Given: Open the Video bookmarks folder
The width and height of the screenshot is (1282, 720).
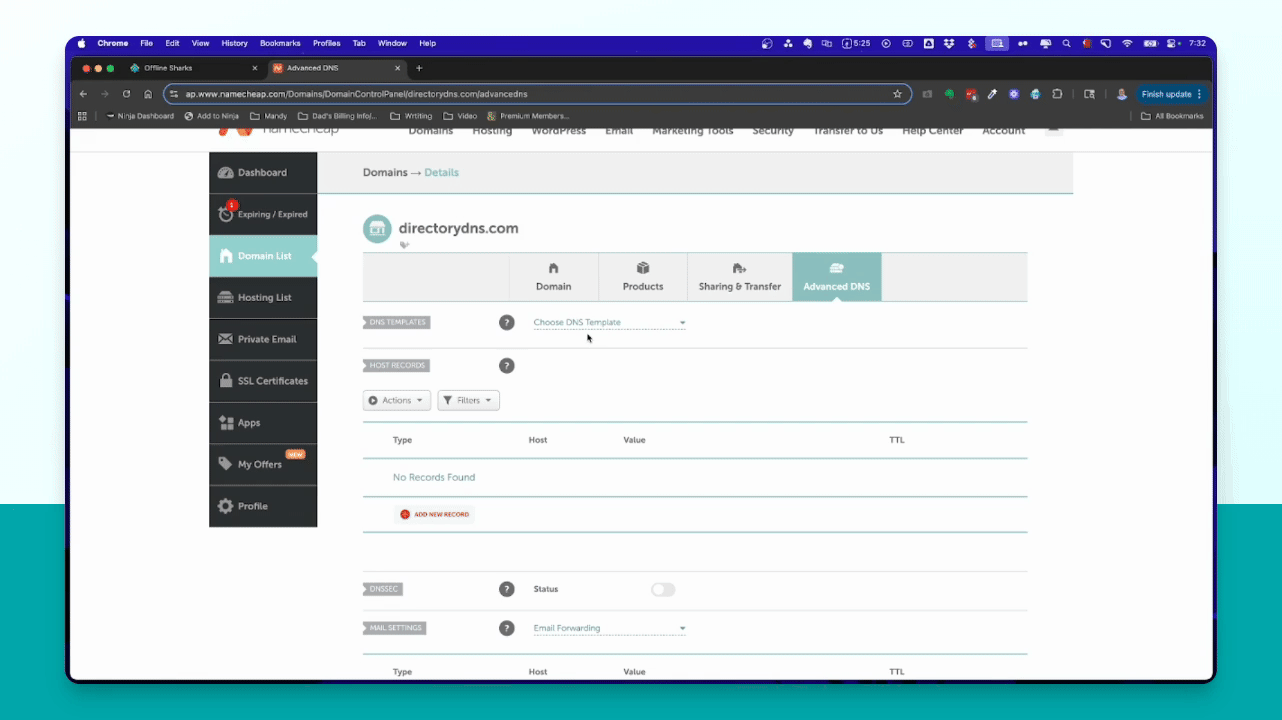Looking at the screenshot, I should pos(460,116).
